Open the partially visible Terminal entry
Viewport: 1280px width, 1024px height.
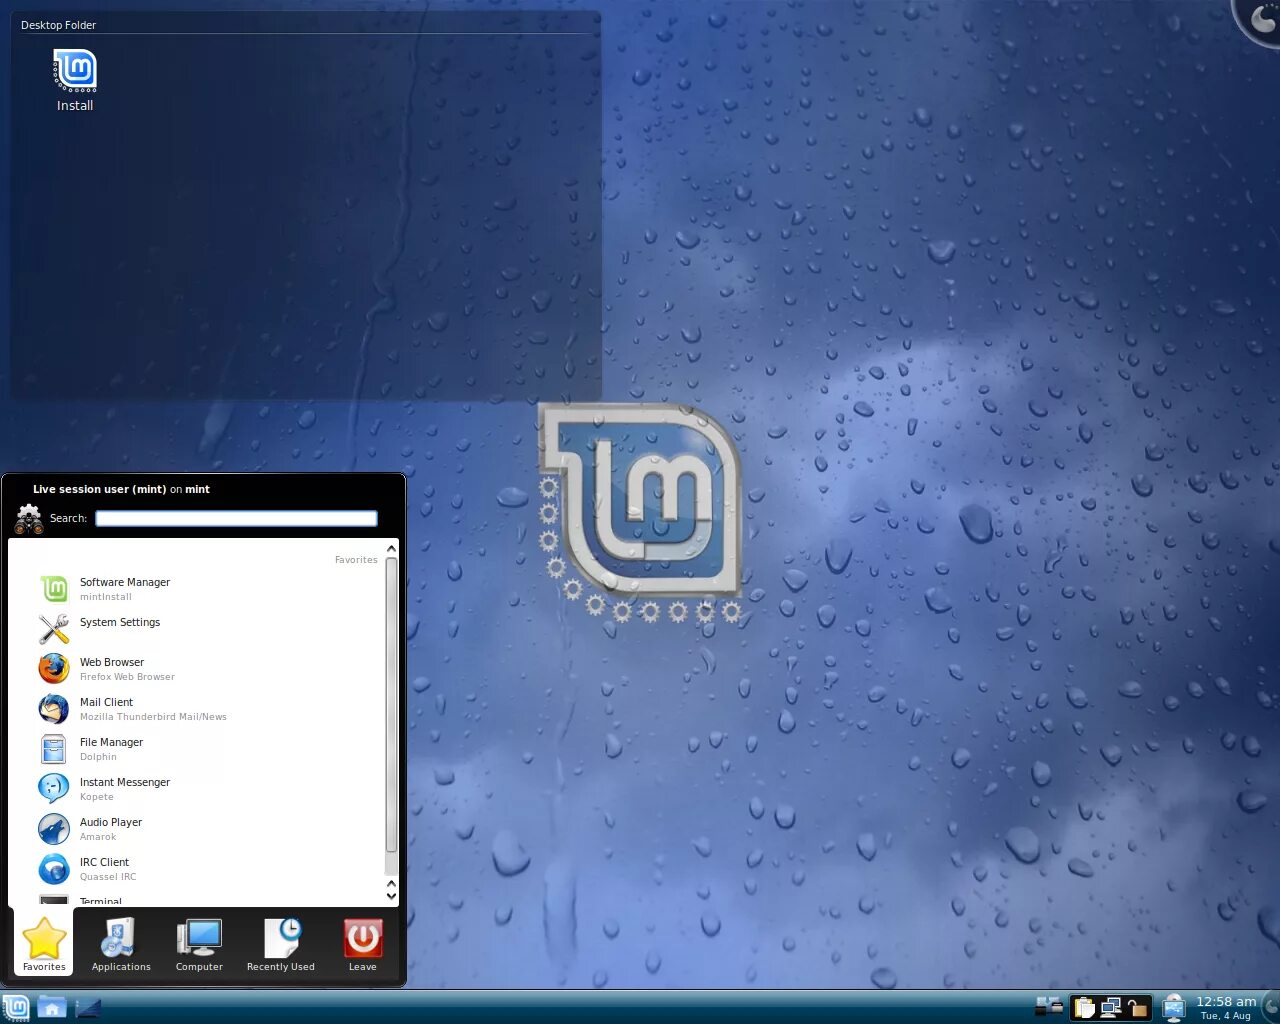point(208,899)
